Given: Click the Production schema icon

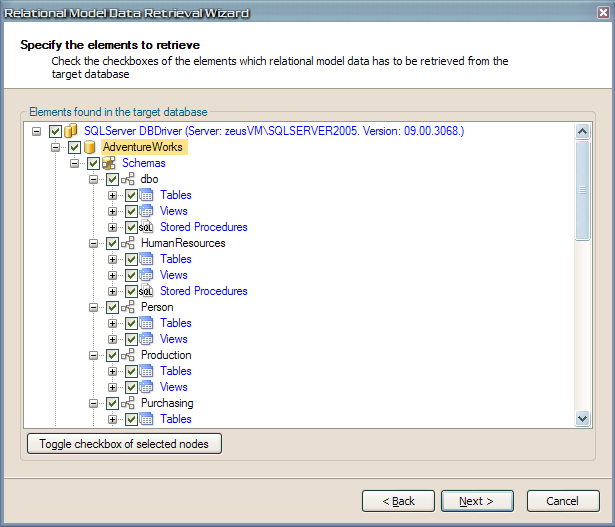Looking at the screenshot, I should coord(128,355).
